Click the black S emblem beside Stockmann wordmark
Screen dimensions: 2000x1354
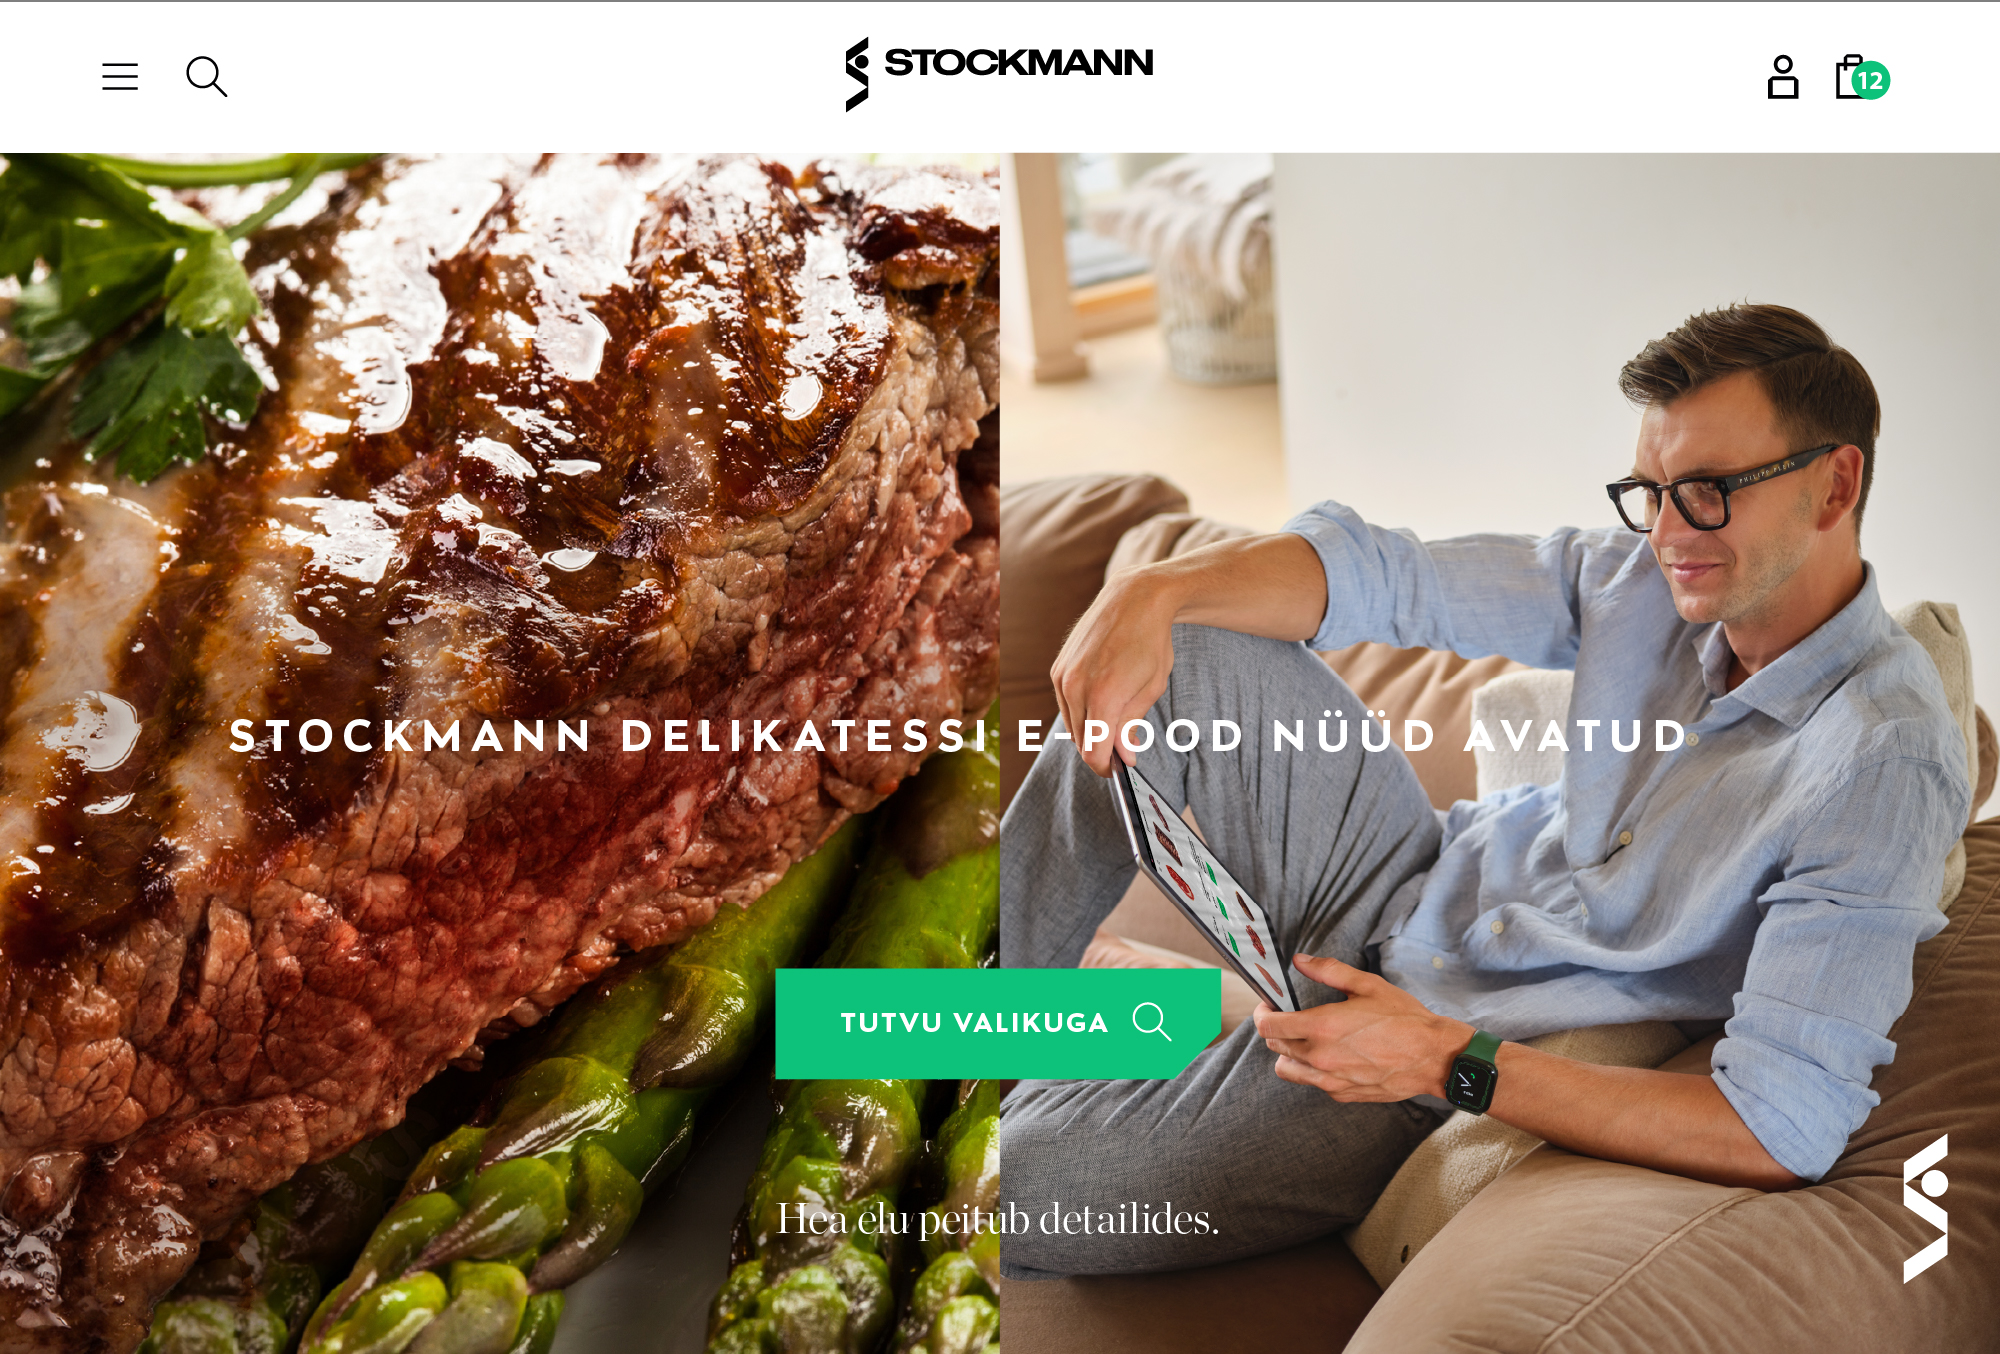[857, 75]
